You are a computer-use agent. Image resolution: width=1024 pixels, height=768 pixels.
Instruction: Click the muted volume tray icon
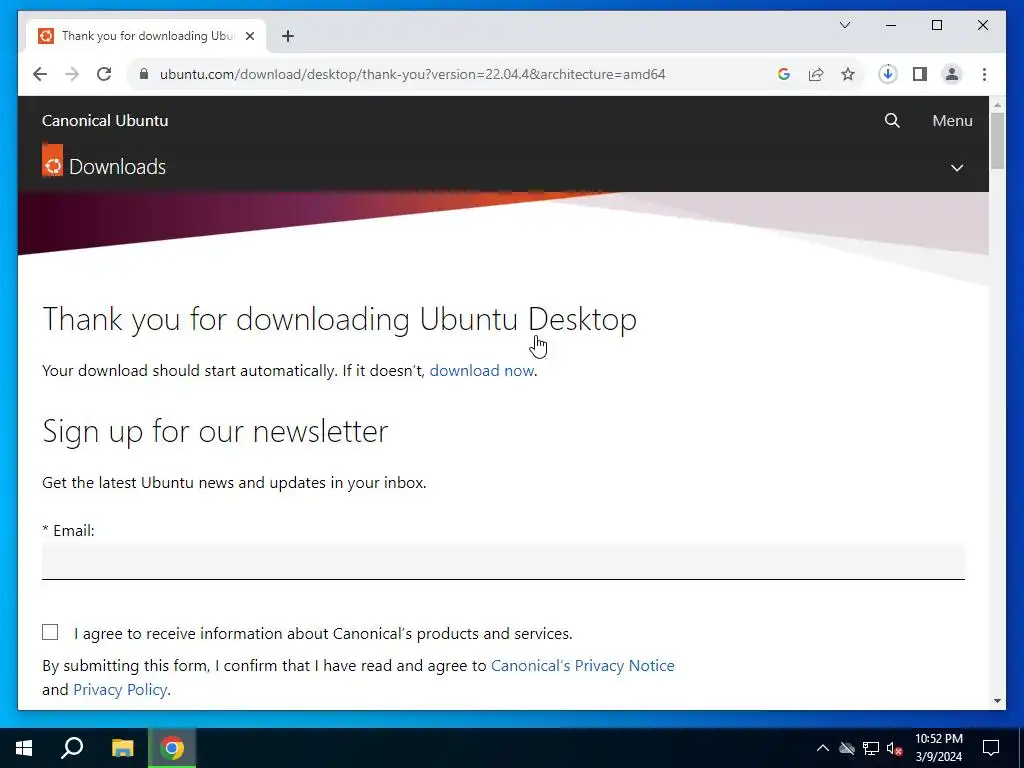point(895,748)
